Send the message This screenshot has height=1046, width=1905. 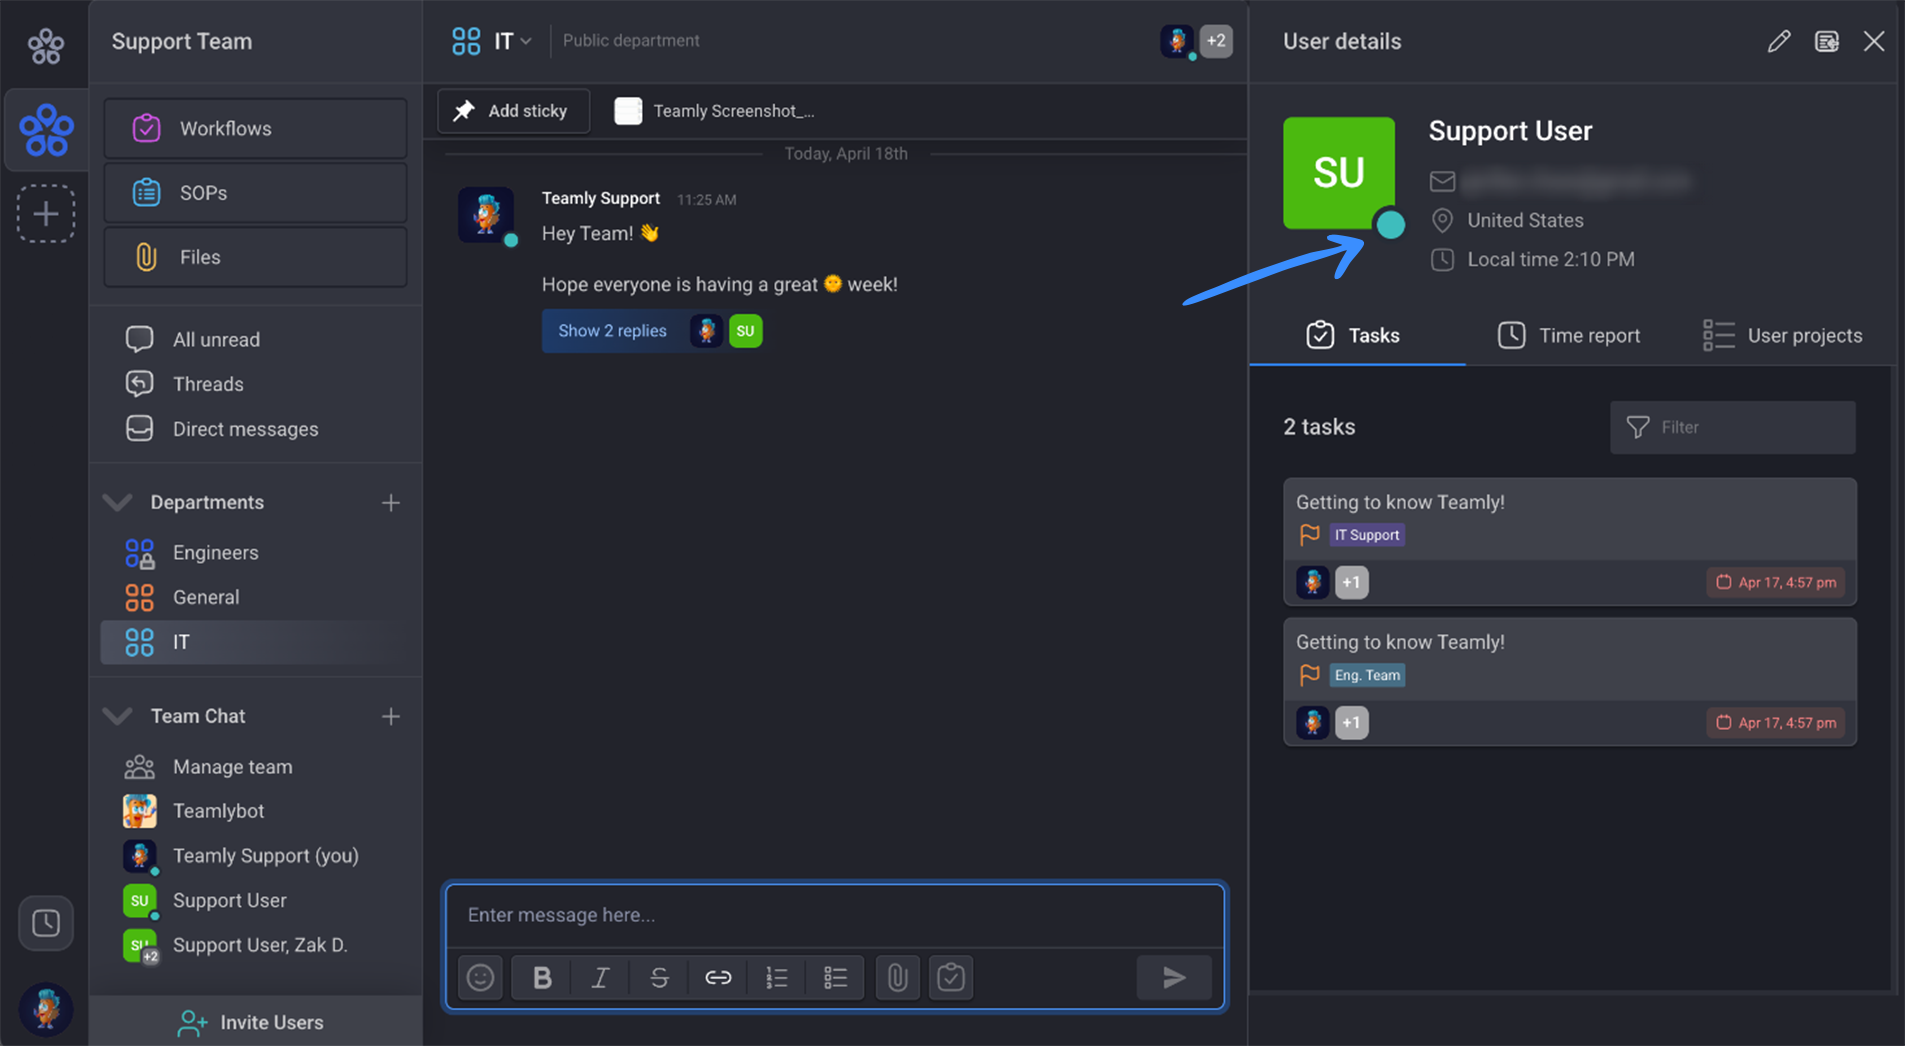pos(1174,977)
